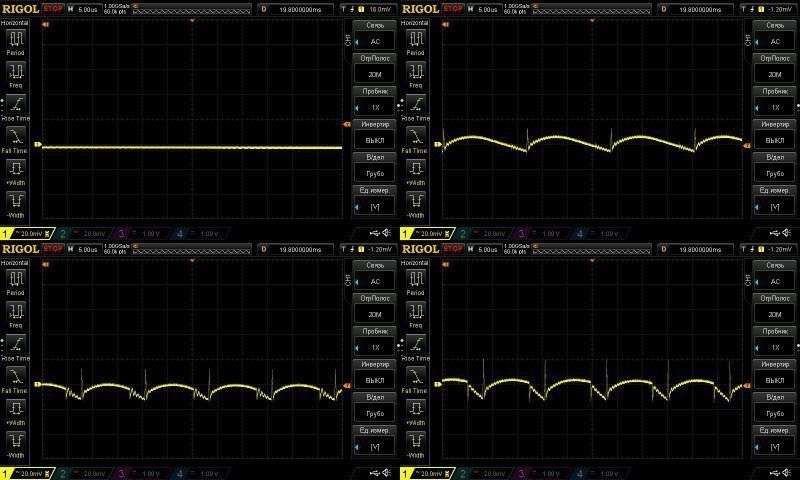800x480 pixels.
Task: Open Ед.измер [V] selector, top-right scope screen
Action: click(775, 201)
